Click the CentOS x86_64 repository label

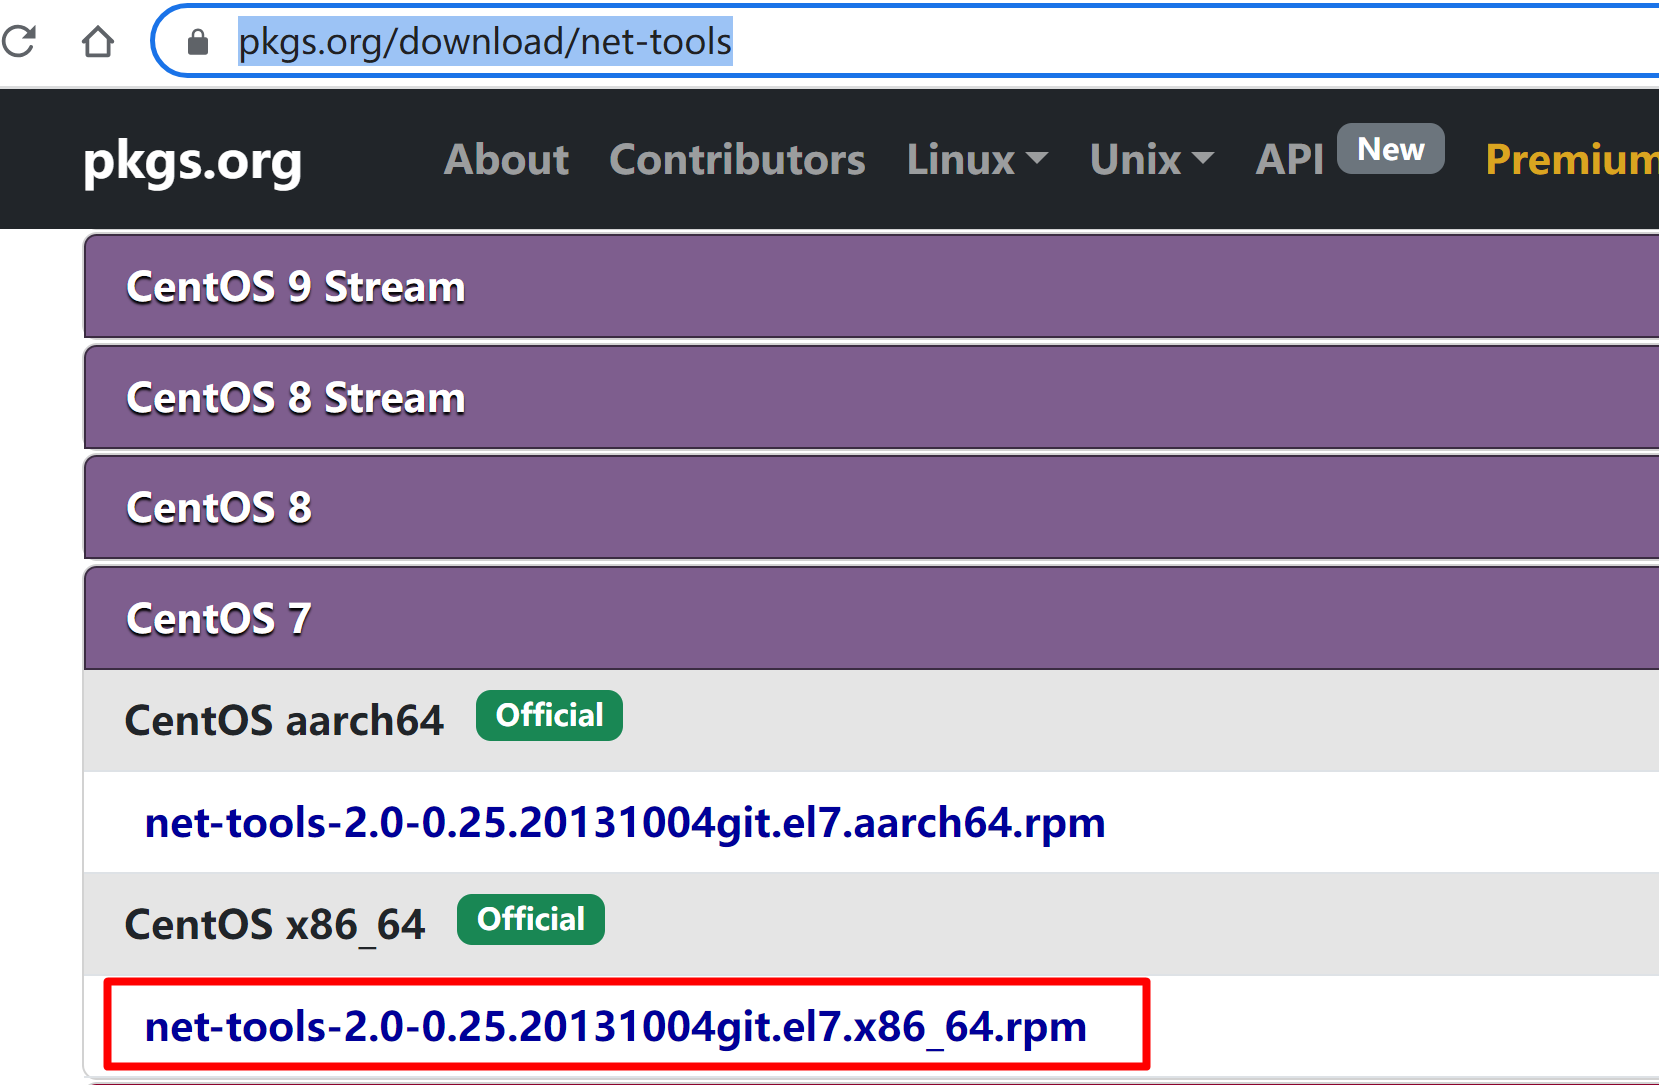275,924
